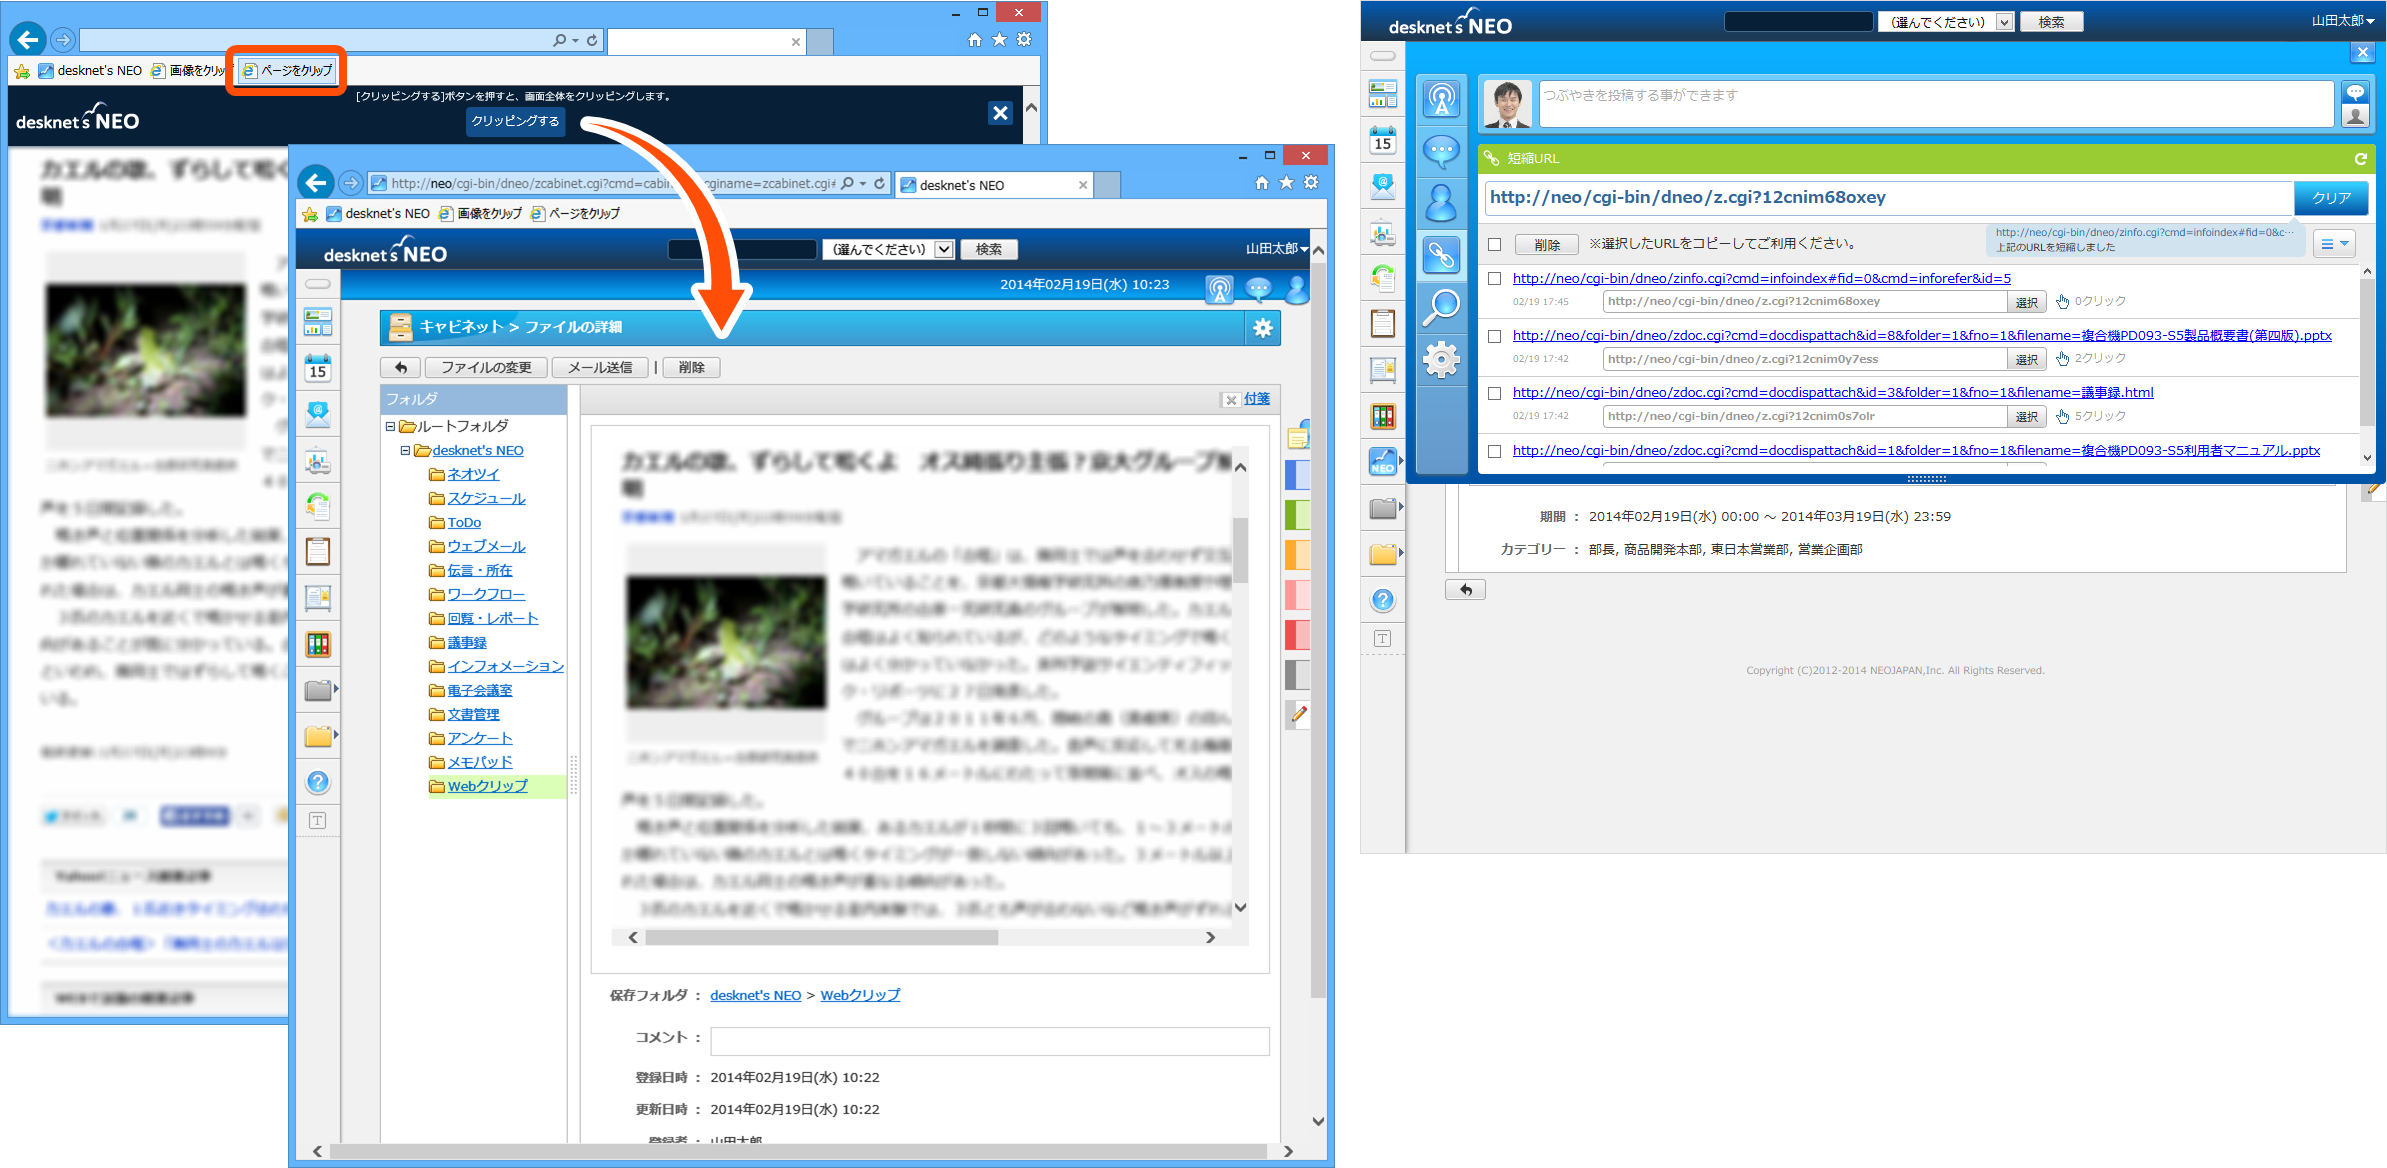Viewport: 2387px width, 1168px height.
Task: Click chat bubble icon in middle window header
Action: (x=1258, y=290)
